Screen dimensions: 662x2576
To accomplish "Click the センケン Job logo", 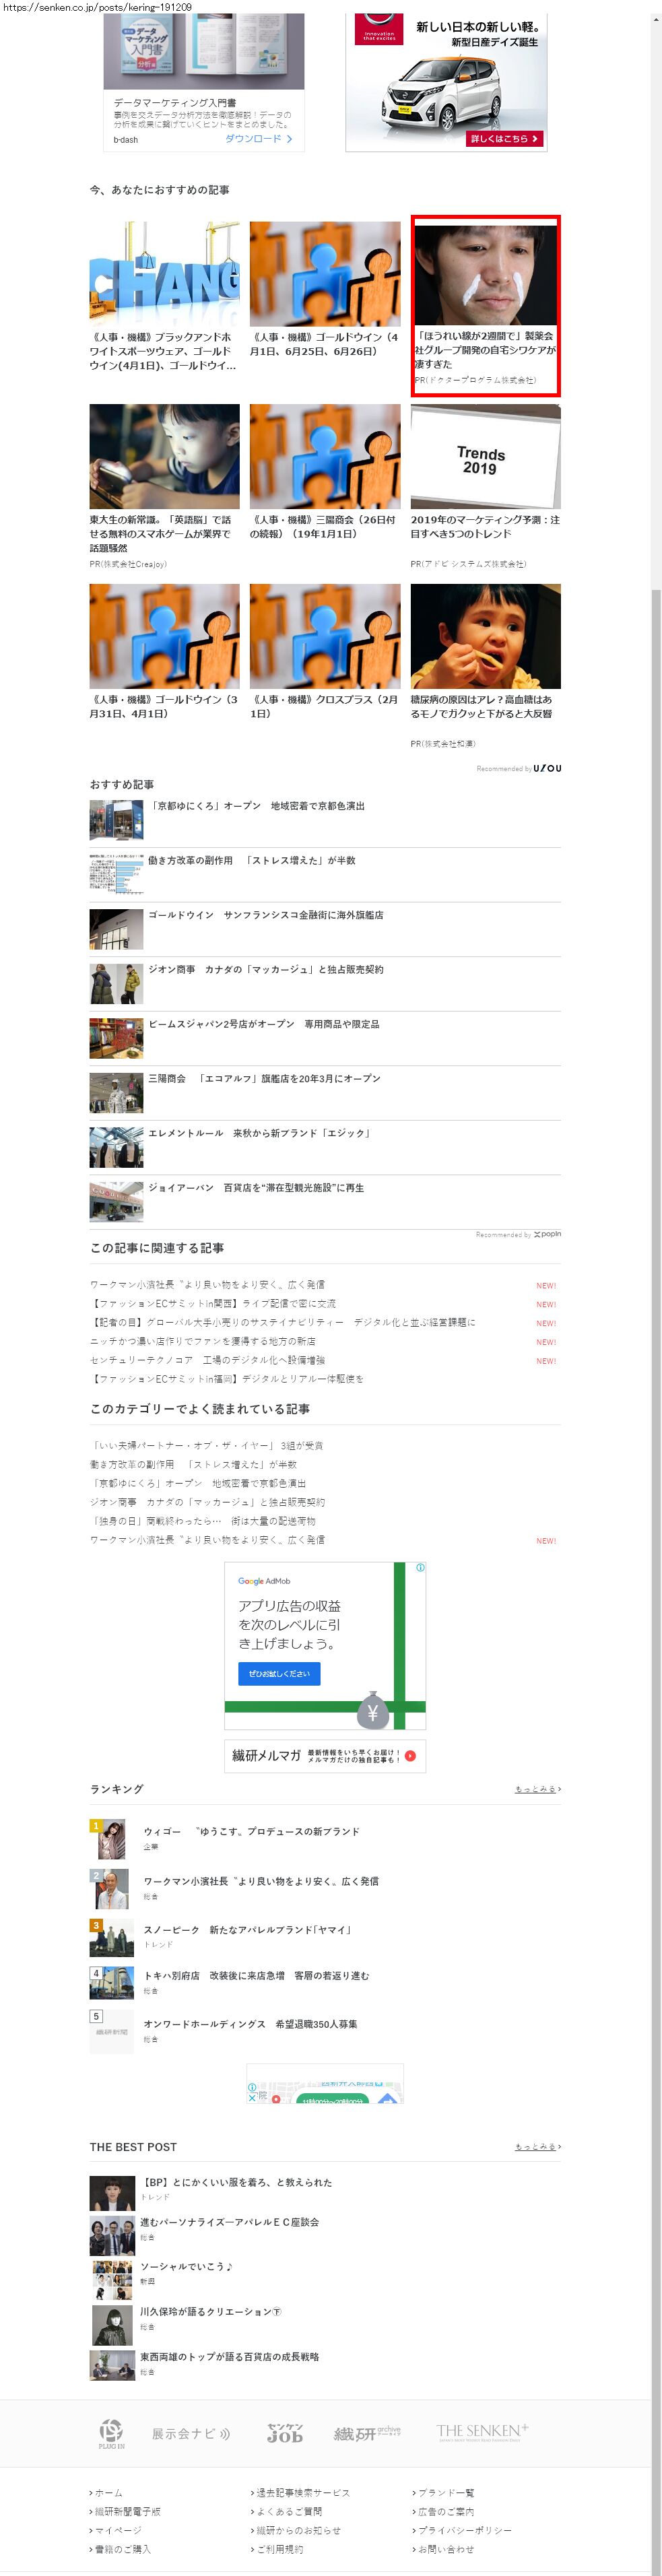I will [x=284, y=2433].
